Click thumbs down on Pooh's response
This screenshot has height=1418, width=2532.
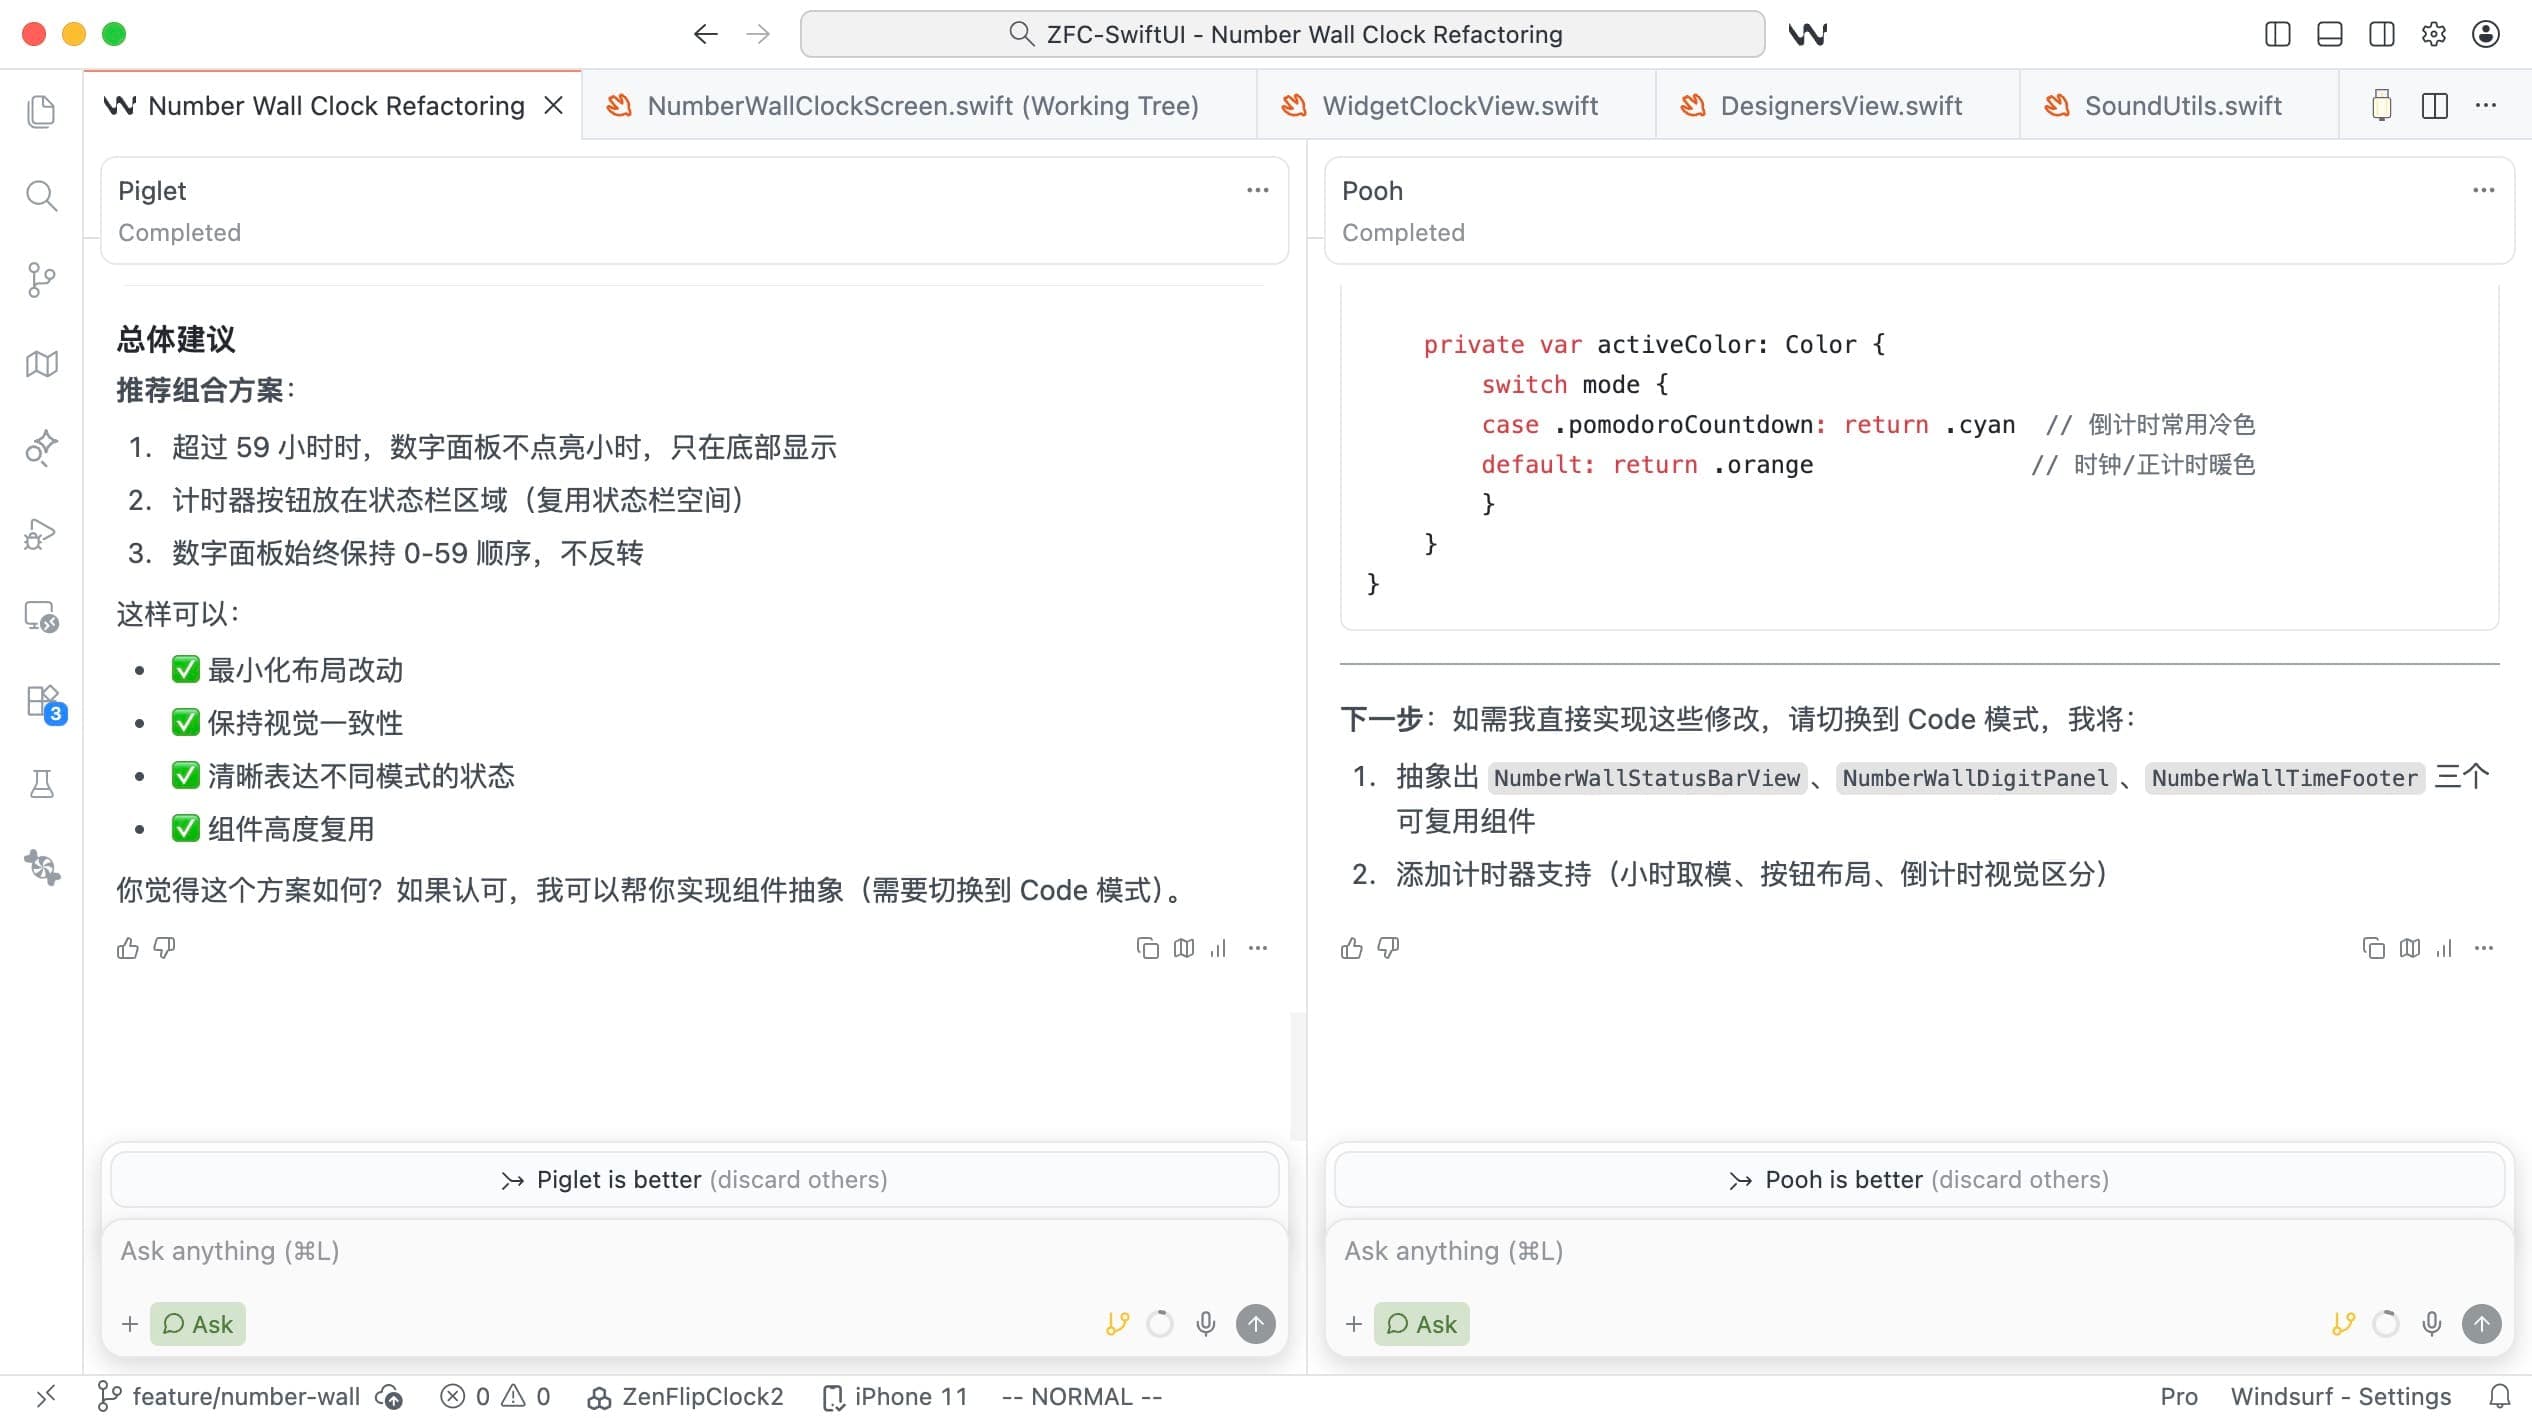[x=1388, y=948]
